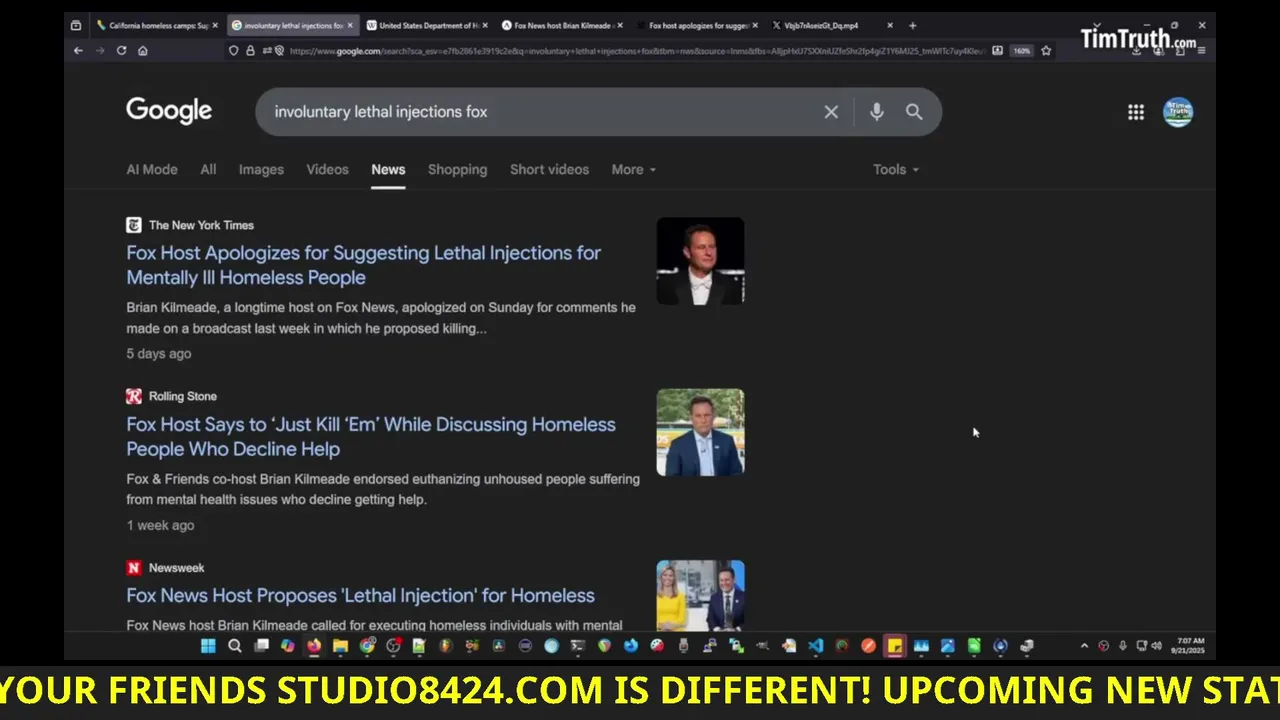Screen dimensions: 1280x720
Task: Open the Rolling Stone favicon
Action: pos(134,396)
